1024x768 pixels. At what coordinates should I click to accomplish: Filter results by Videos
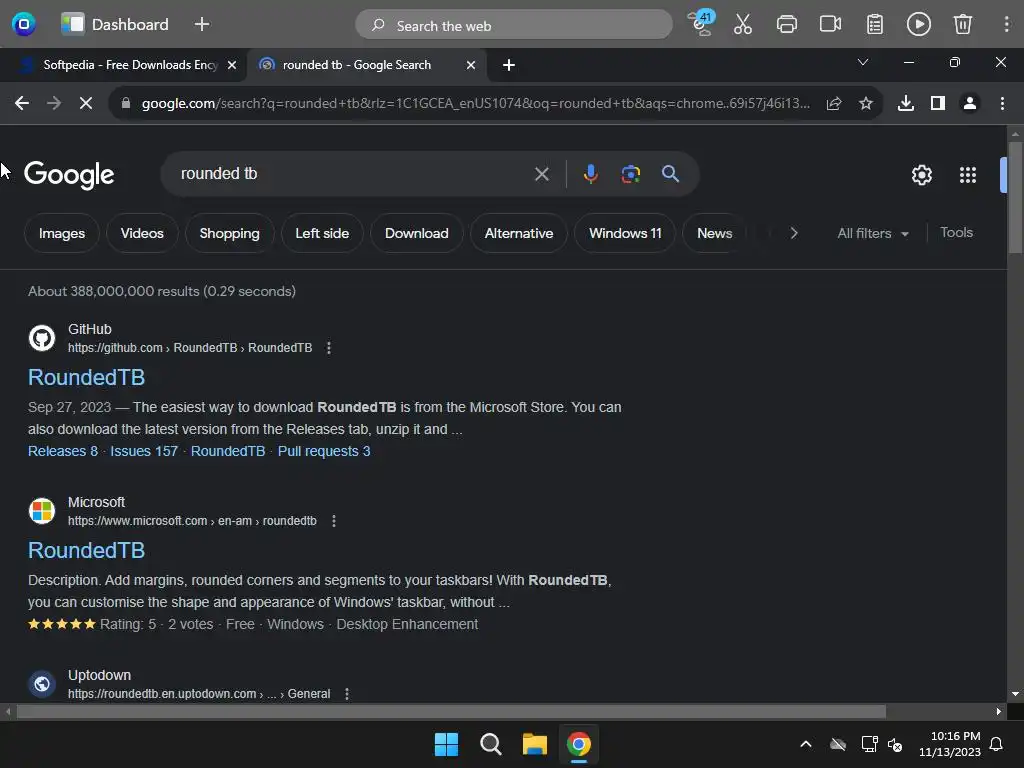pyautogui.click(x=142, y=233)
